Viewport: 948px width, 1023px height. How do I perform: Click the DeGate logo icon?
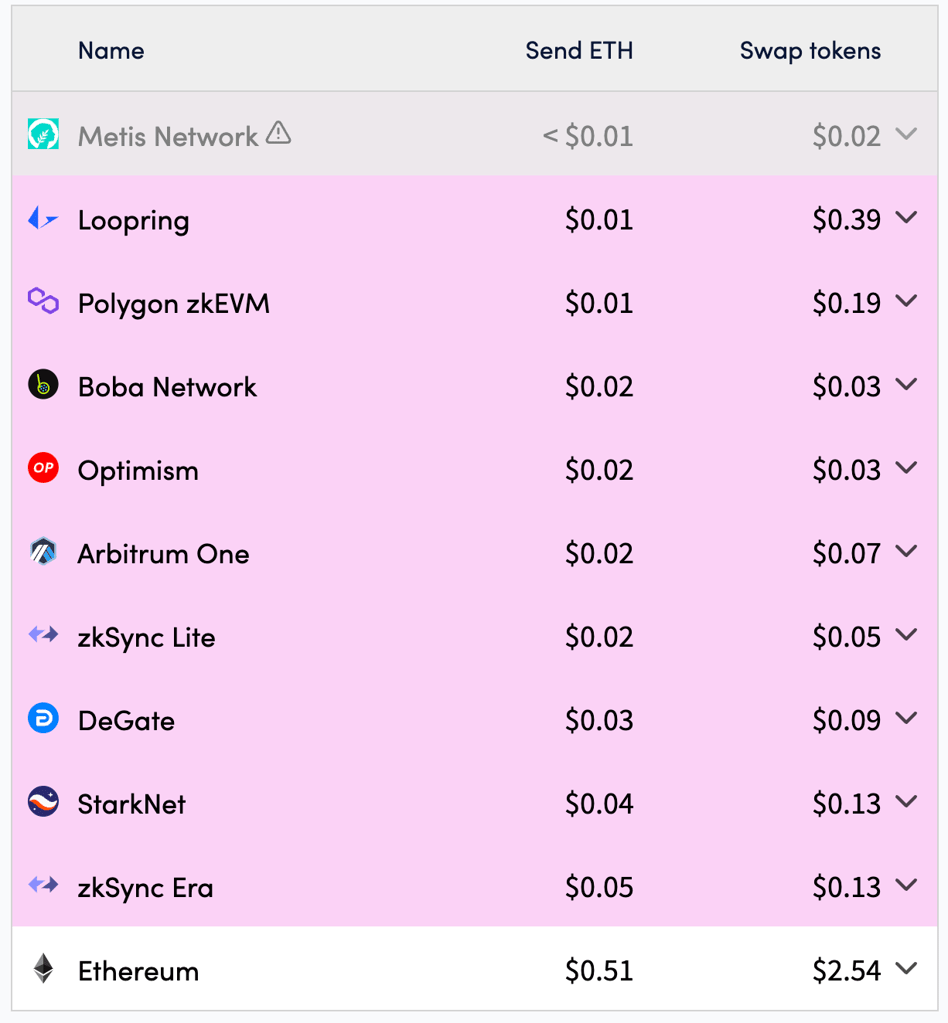[43, 719]
